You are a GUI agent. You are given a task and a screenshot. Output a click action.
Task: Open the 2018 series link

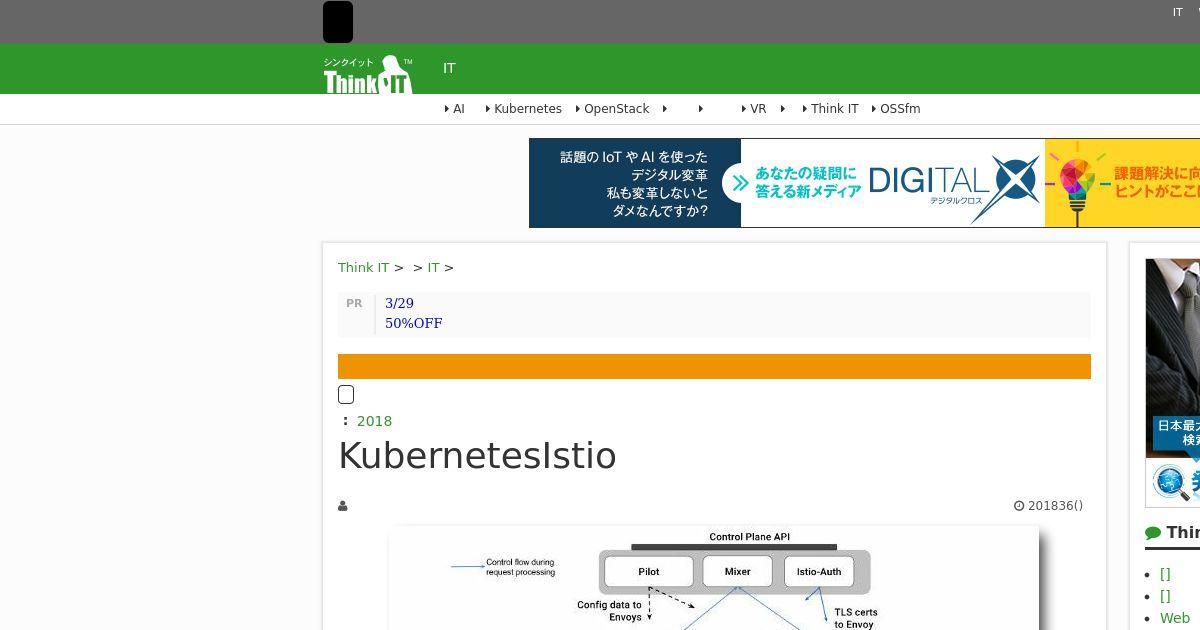pos(374,421)
